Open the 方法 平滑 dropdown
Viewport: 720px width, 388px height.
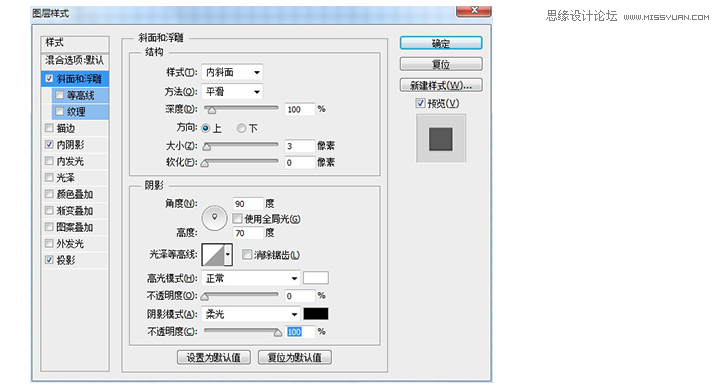pos(232,92)
